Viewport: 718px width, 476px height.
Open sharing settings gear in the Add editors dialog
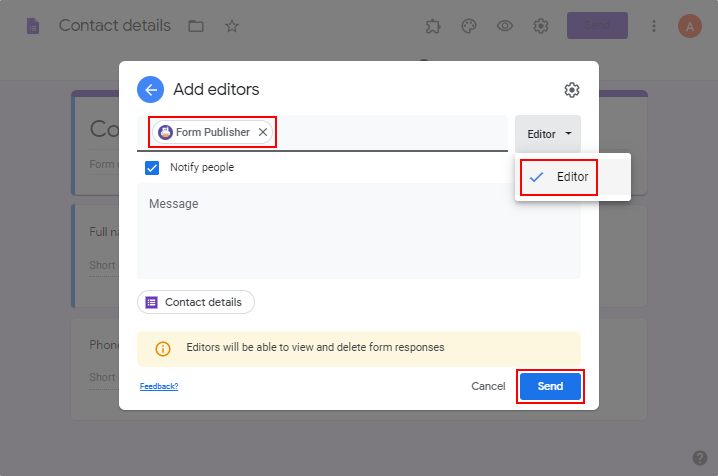[x=571, y=90]
